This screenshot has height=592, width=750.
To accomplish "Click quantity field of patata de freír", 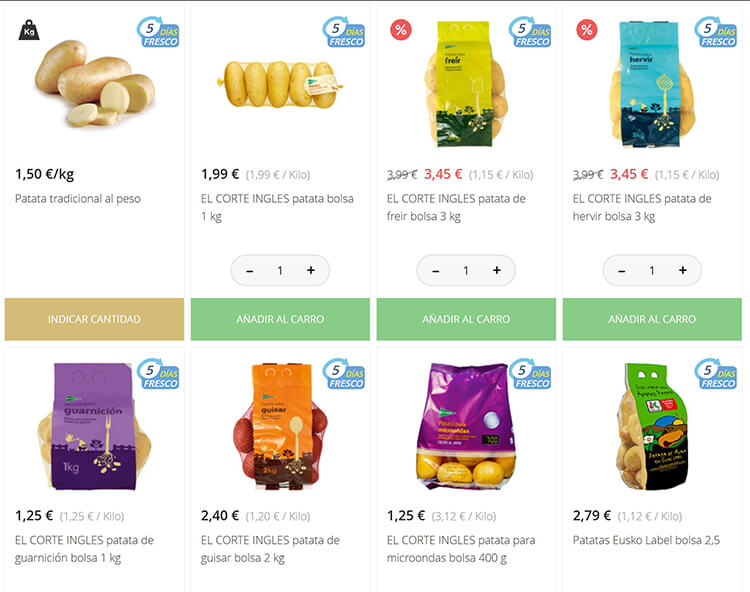I will click(x=466, y=271).
